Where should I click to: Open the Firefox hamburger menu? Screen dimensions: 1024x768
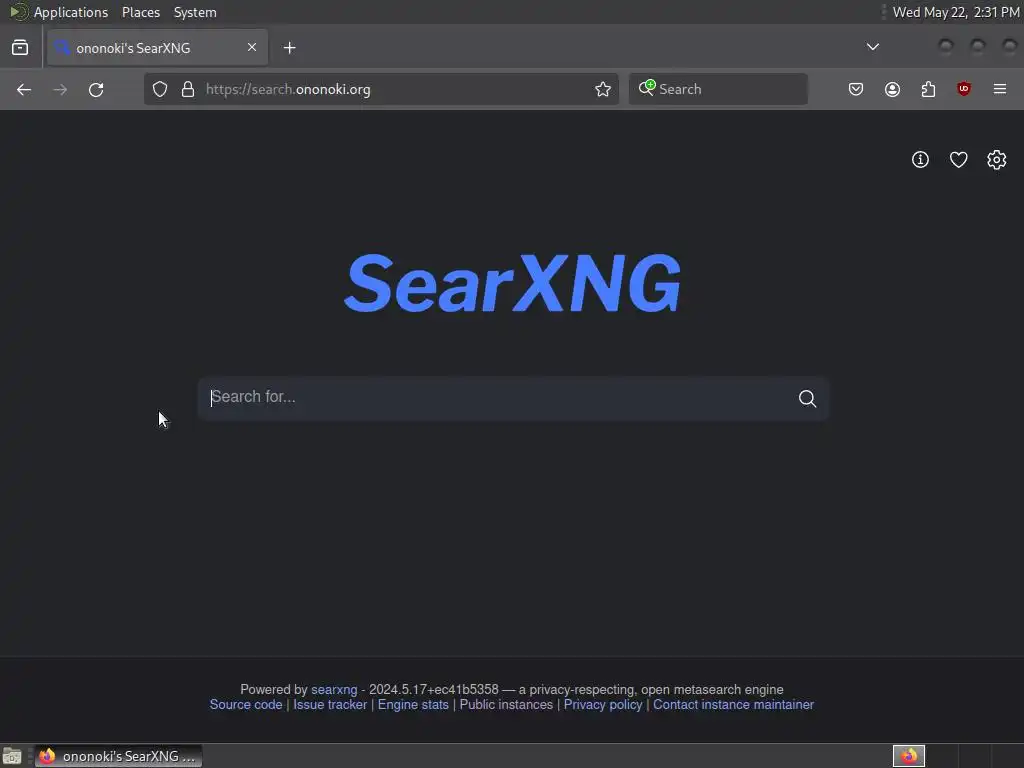click(1000, 89)
